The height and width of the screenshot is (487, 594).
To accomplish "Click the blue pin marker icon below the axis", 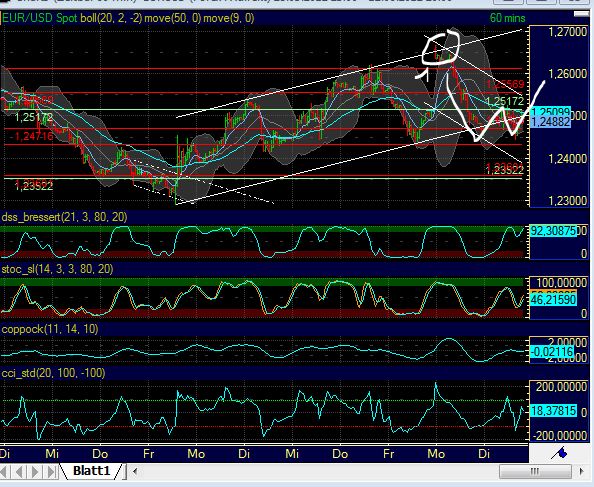I will 560,453.
